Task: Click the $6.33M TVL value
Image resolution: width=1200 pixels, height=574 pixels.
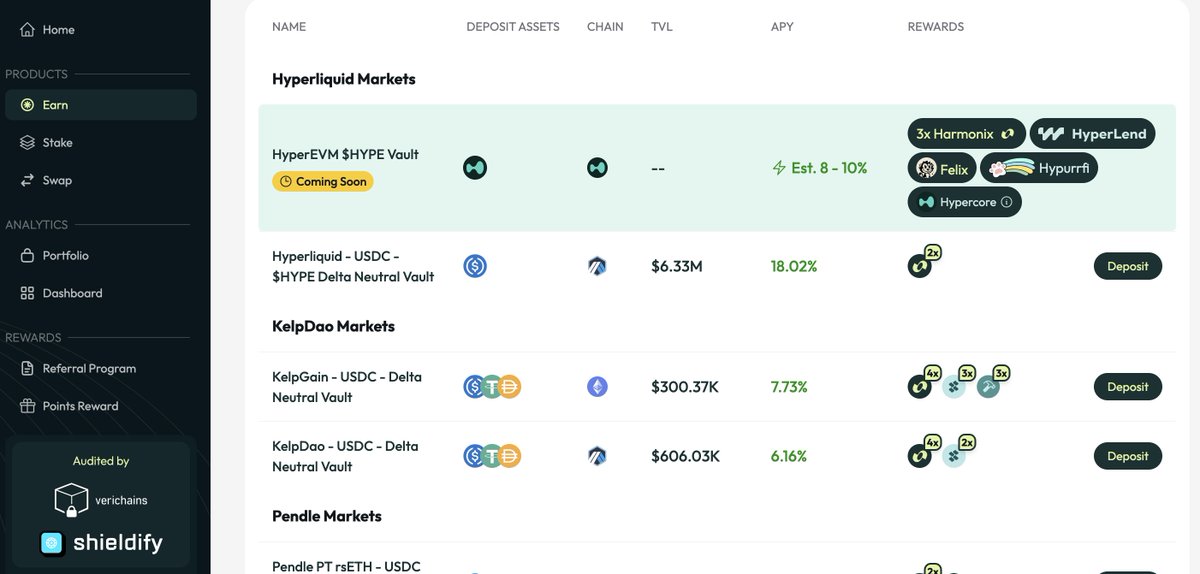Action: [x=677, y=266]
